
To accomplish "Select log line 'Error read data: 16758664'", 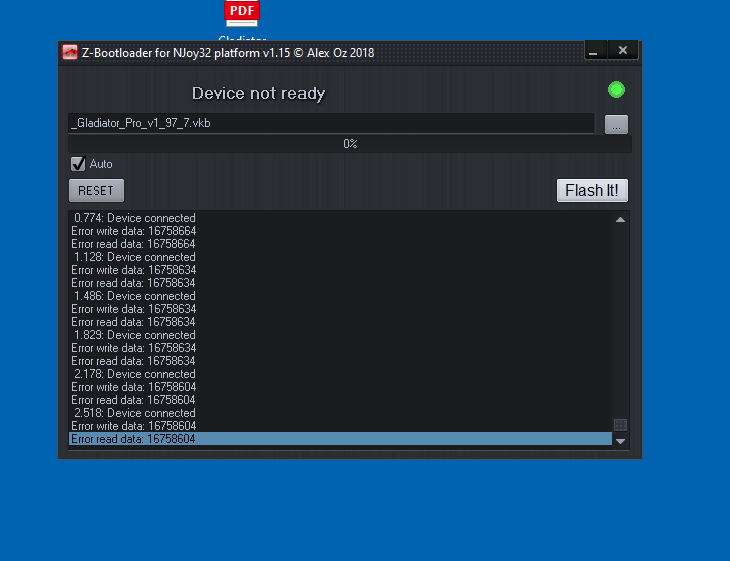I will 340,244.
